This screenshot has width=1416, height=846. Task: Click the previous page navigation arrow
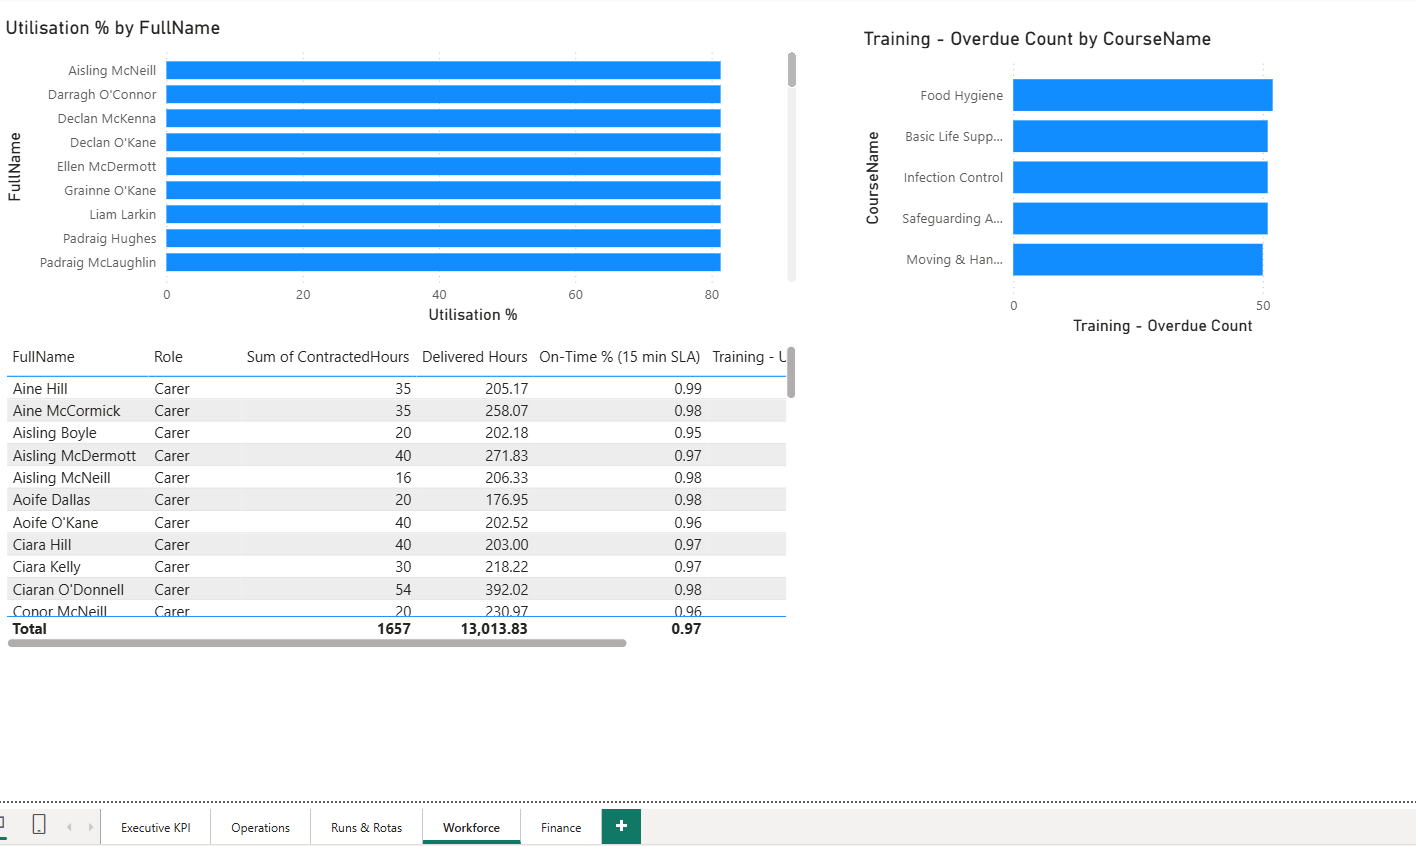[68, 827]
